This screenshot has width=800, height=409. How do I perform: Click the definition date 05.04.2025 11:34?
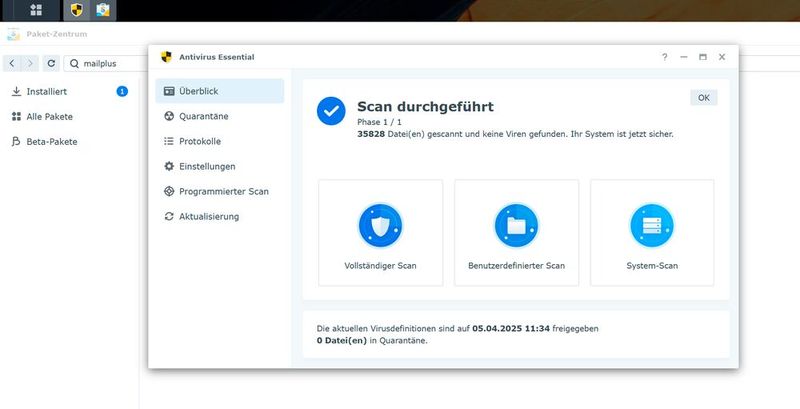point(511,329)
